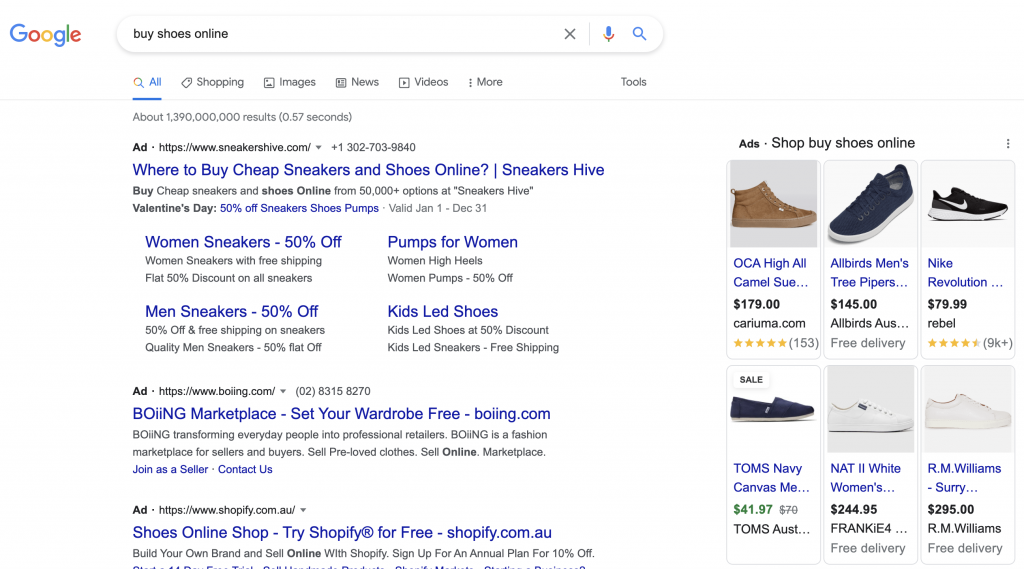Open 'TOMS Navy Canvas Me…' product title
This screenshot has width=1024, height=569.
tap(771, 478)
